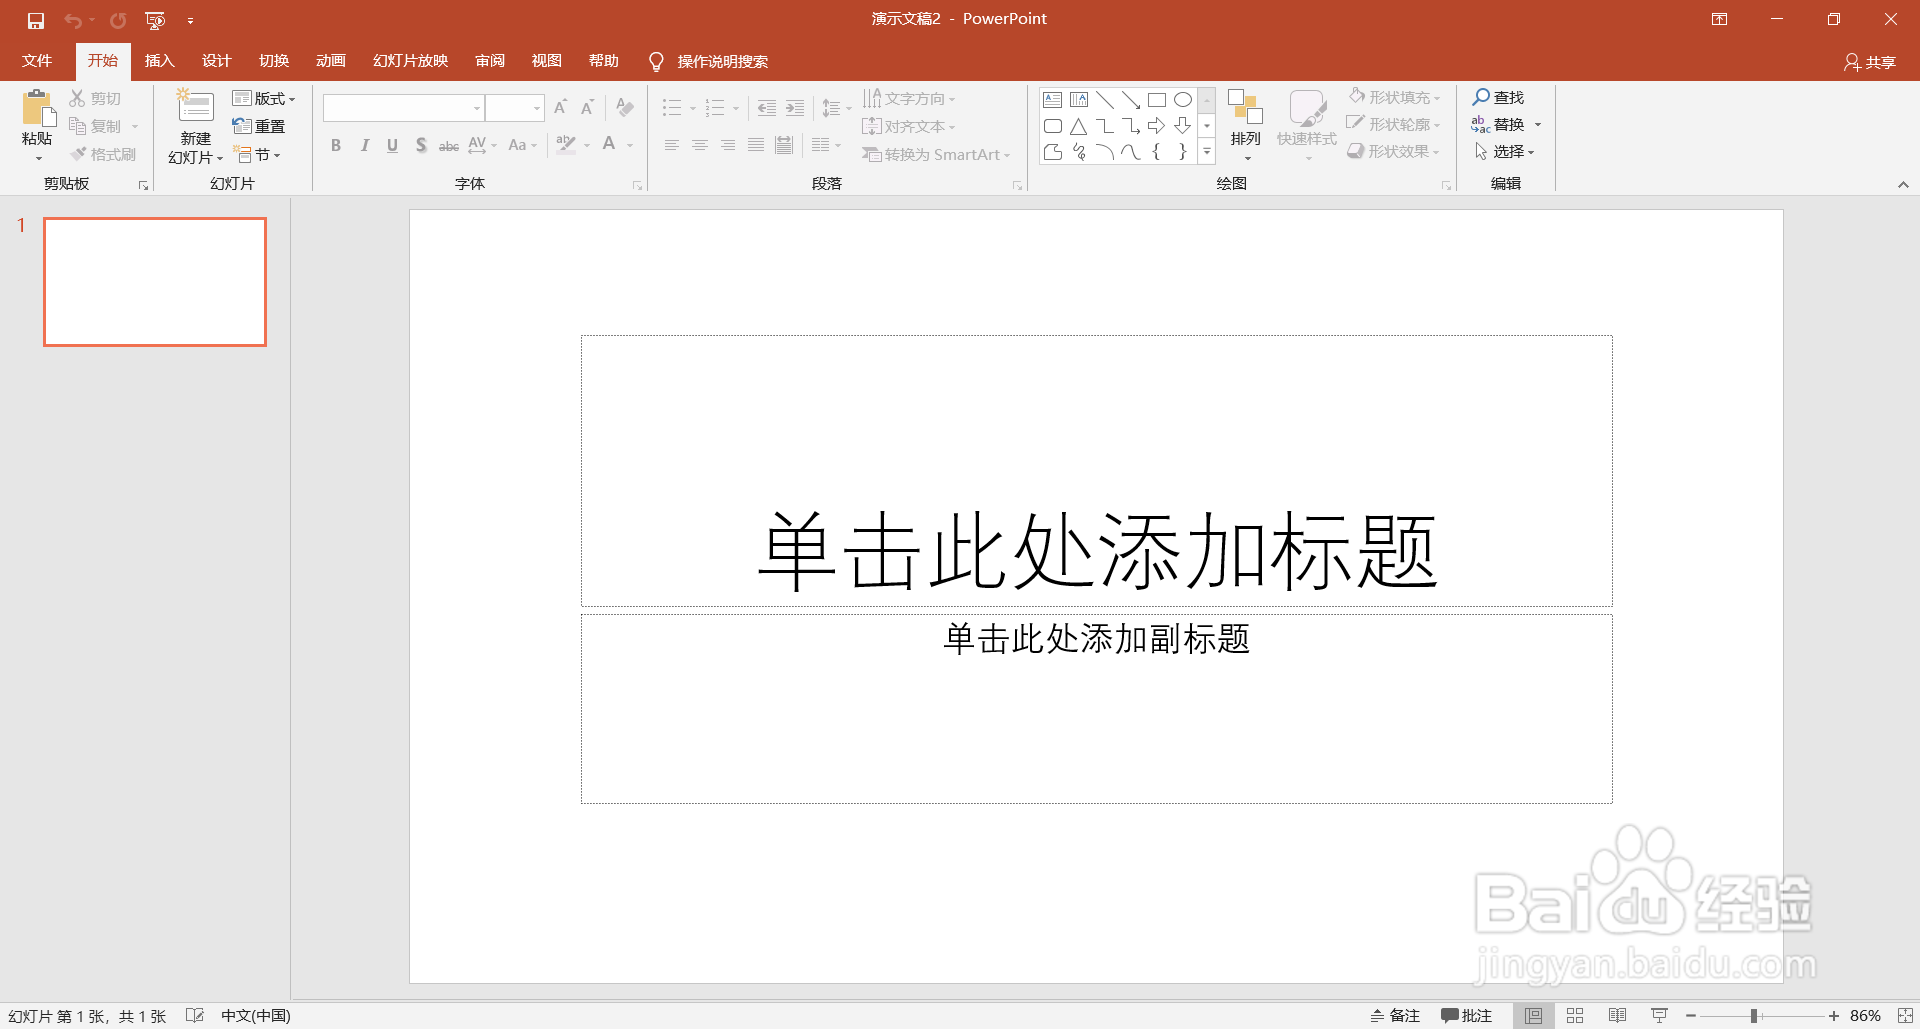Decrease font size with the smaller A icon
Viewport: 1920px width, 1029px height.
pos(588,107)
